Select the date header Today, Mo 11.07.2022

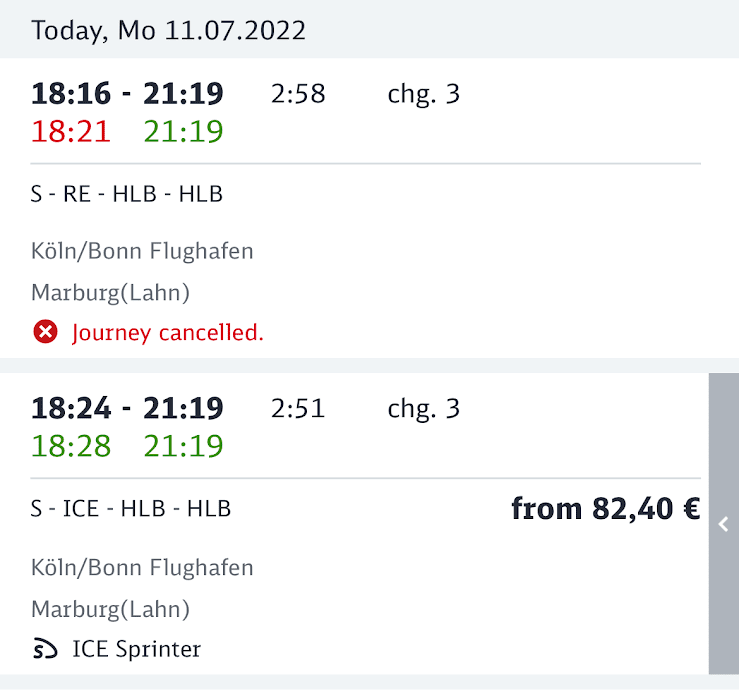[168, 30]
